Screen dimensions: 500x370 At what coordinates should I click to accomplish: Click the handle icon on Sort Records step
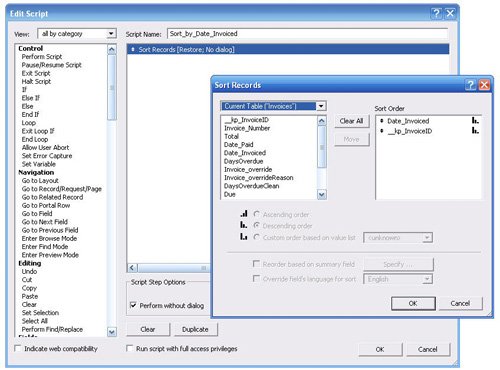(133, 49)
